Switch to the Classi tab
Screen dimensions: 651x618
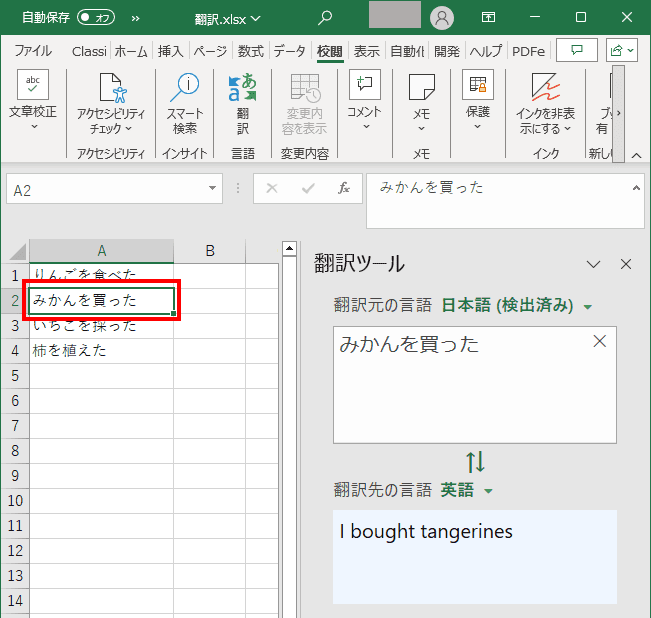tap(89, 51)
